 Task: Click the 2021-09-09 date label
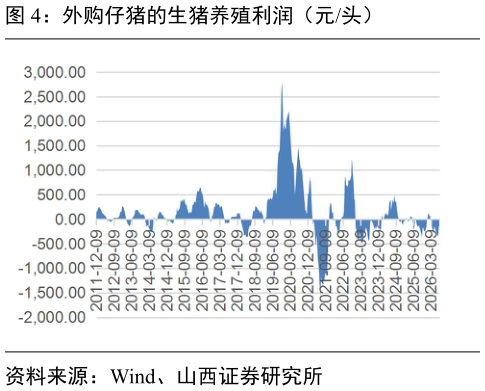(x=326, y=270)
